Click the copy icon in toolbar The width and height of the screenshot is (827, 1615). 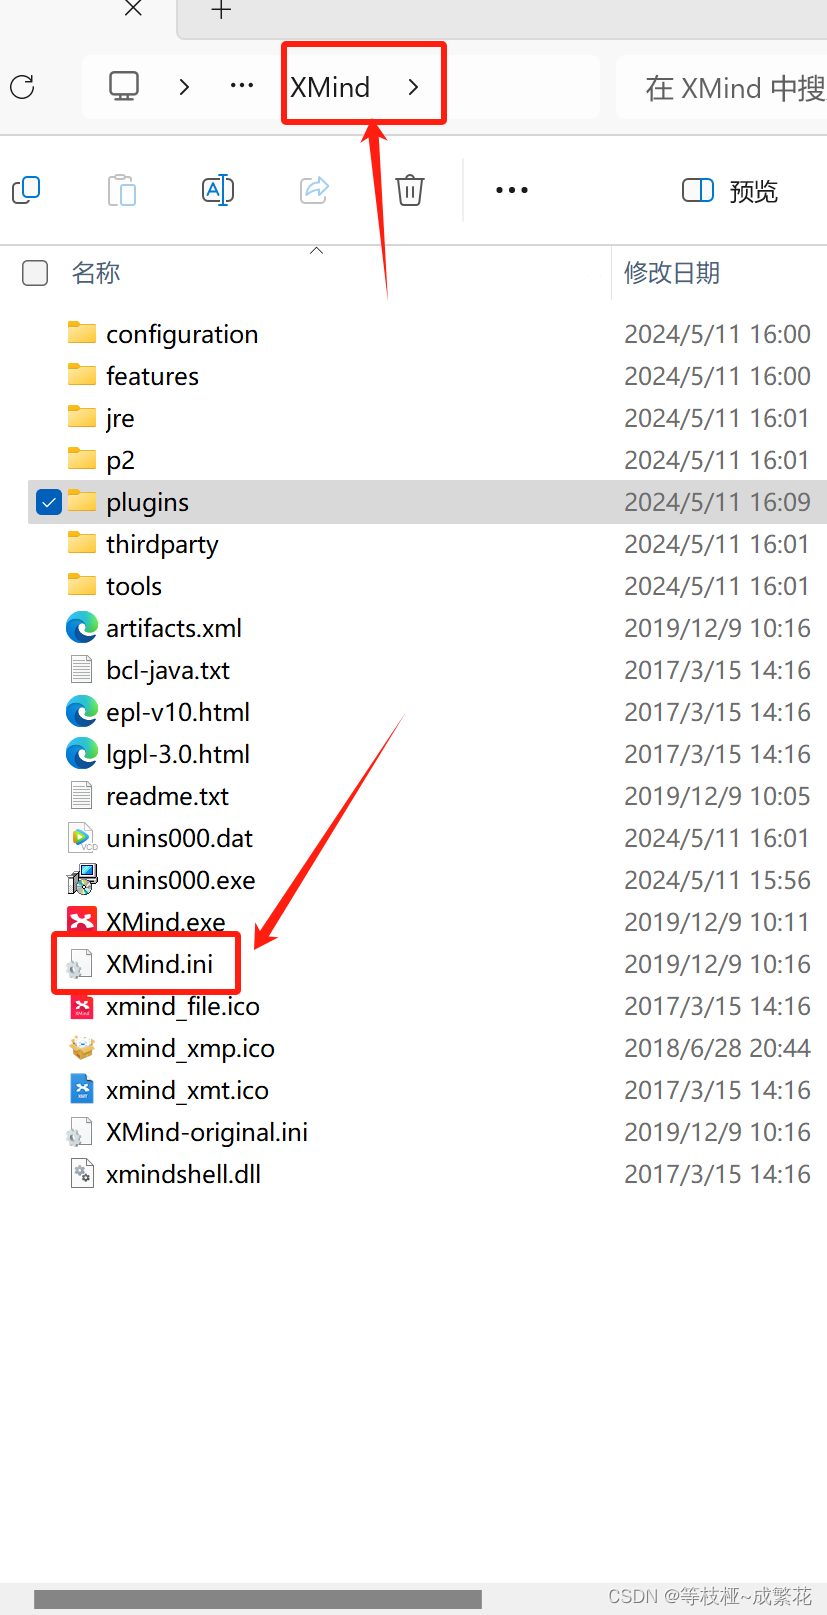pyautogui.click(x=26, y=189)
